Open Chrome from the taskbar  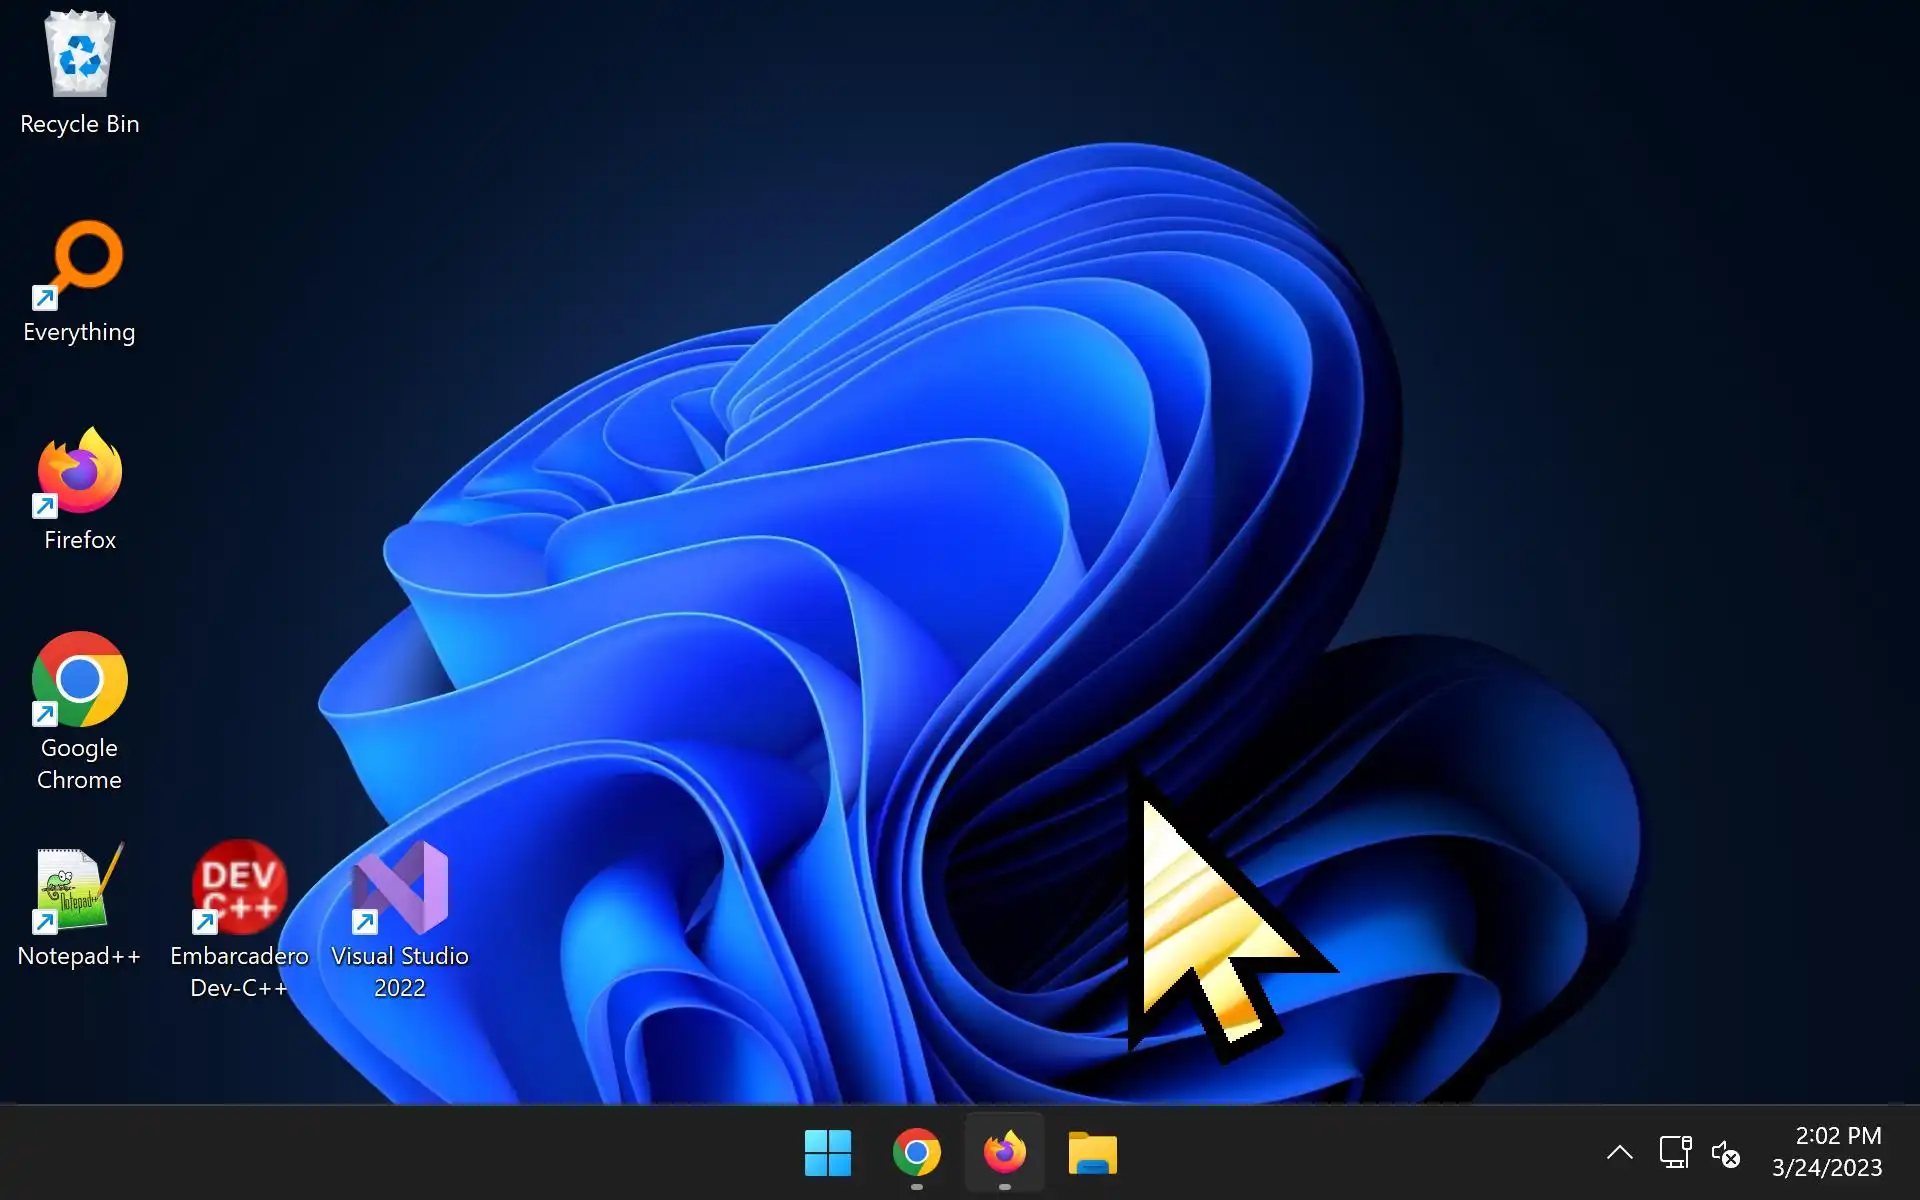(x=916, y=1153)
